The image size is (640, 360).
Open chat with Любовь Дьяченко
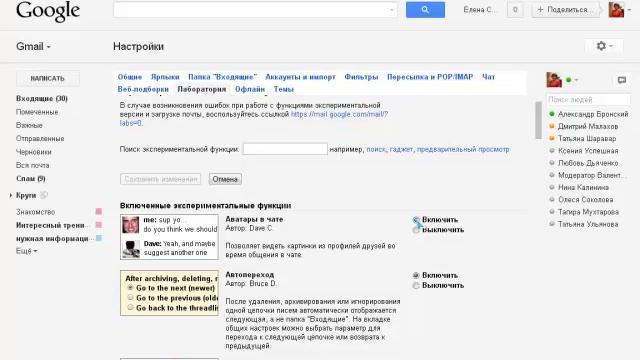tap(588, 163)
